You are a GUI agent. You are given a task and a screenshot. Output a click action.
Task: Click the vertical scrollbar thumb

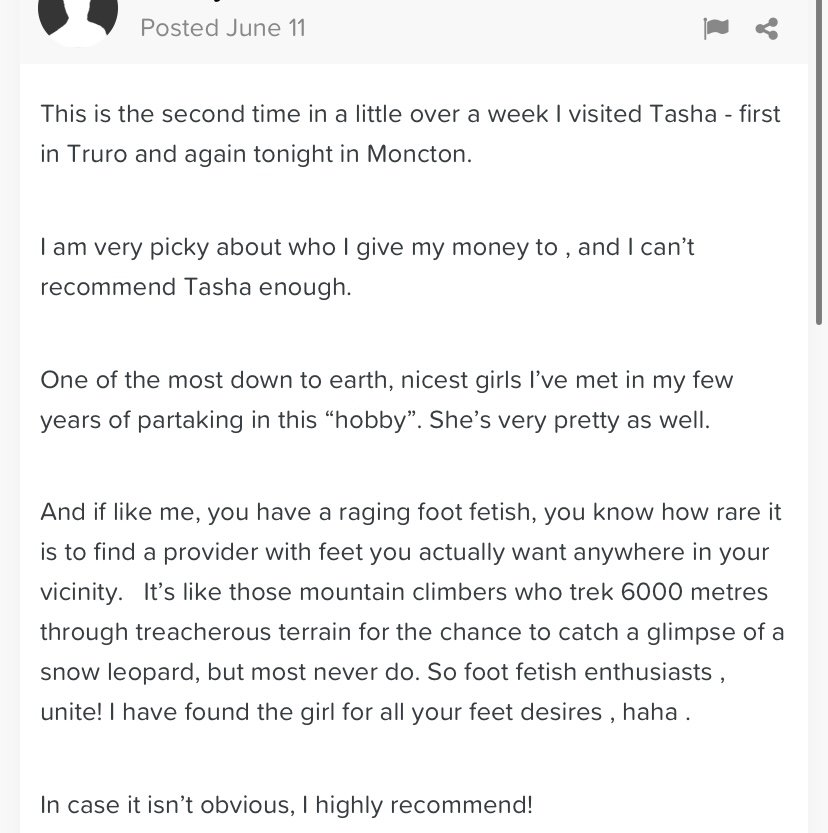tap(821, 159)
